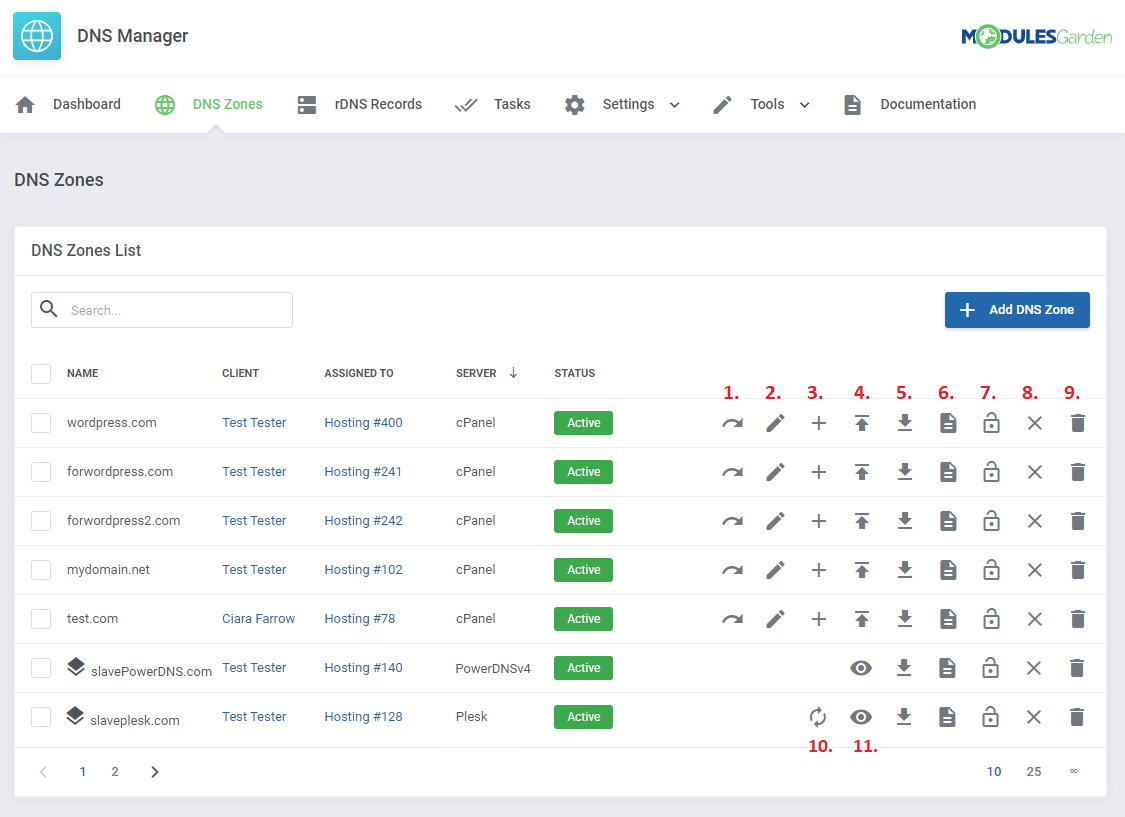Click the trash icon for slaveplesk.com
Viewport: 1125px width, 817px height.
1076,717
